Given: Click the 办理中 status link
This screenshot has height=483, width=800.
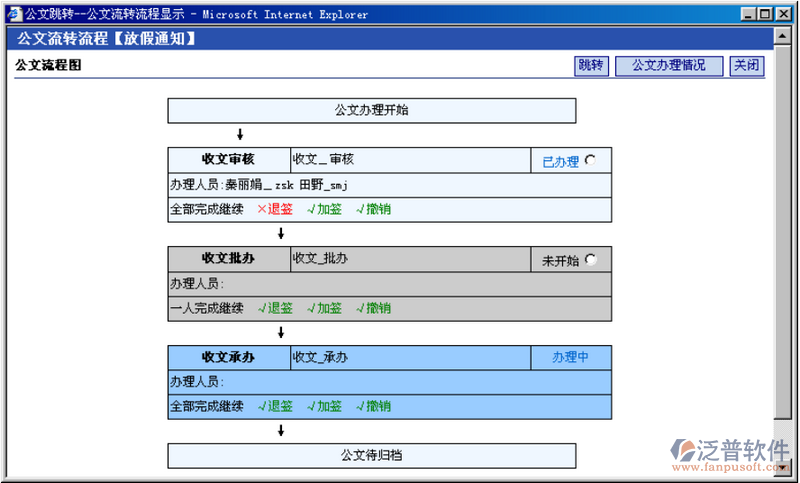Looking at the screenshot, I should (x=570, y=357).
